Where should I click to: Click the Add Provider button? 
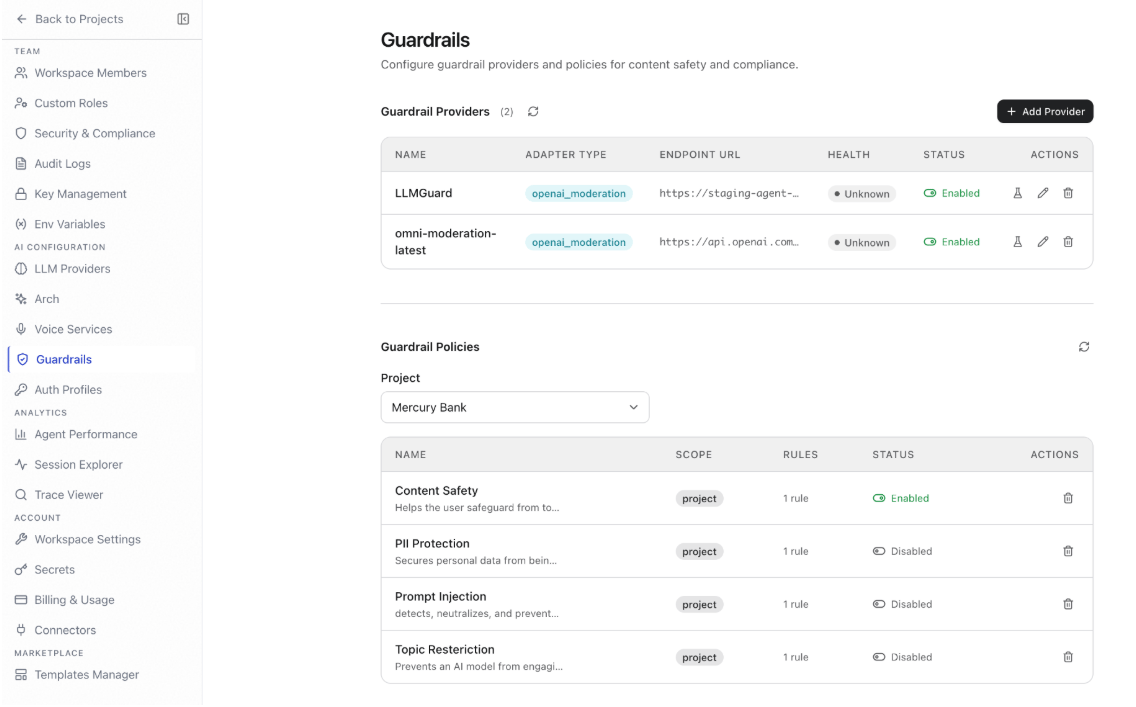[x=1045, y=112]
